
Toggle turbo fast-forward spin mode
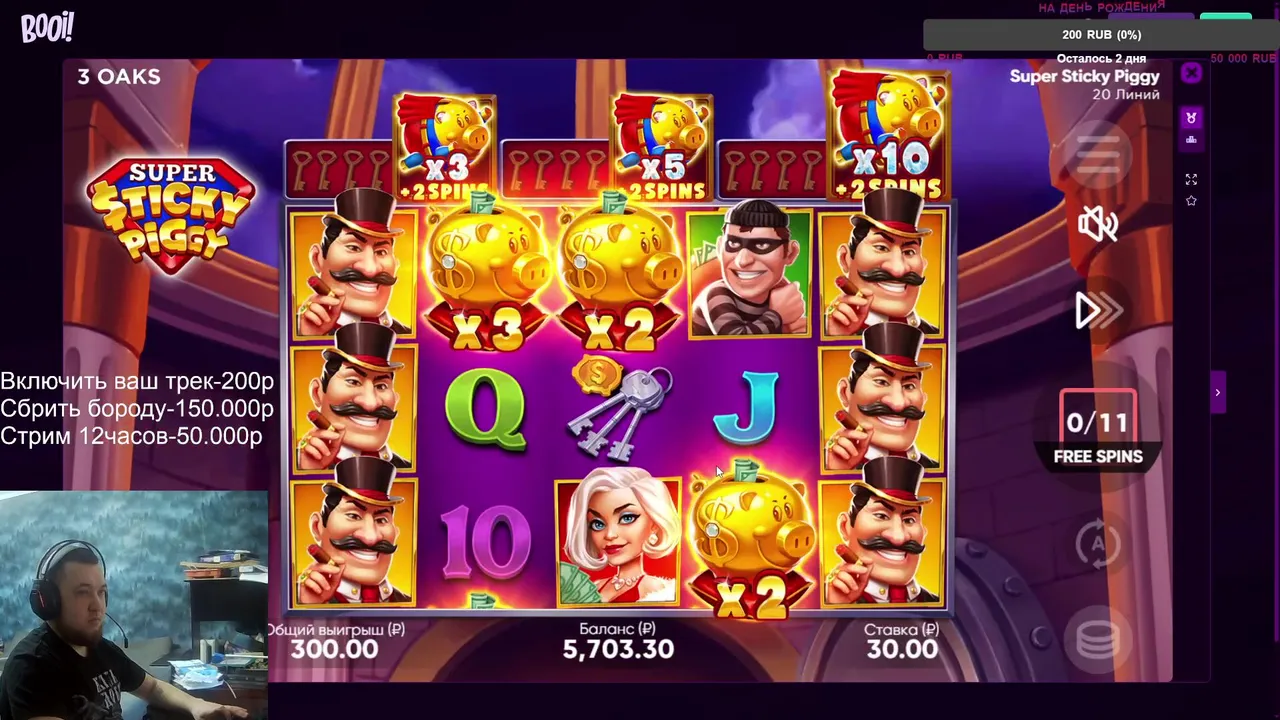(x=1098, y=311)
